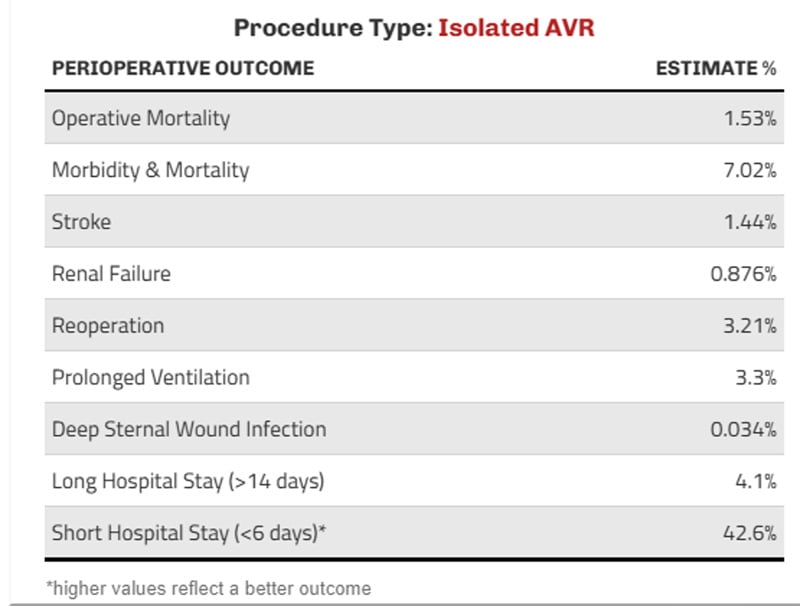Image resolution: width=800 pixels, height=606 pixels.
Task: Click the "Estimate %" column header
Action: tap(716, 68)
